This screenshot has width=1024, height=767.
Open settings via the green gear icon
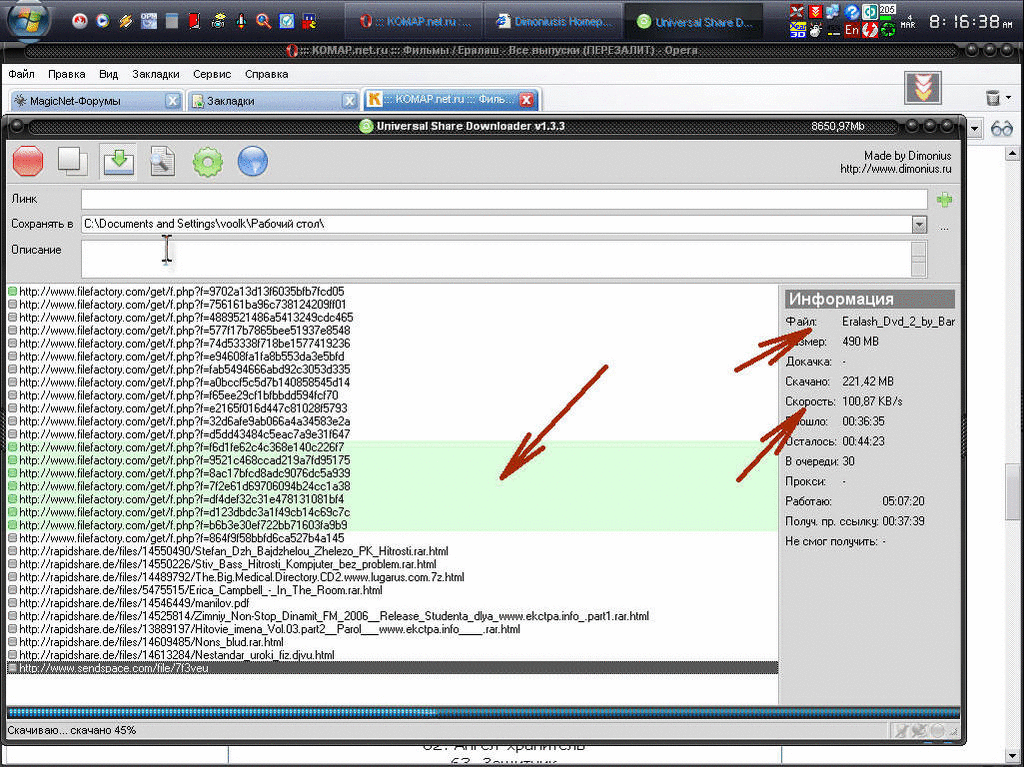pyautogui.click(x=208, y=161)
